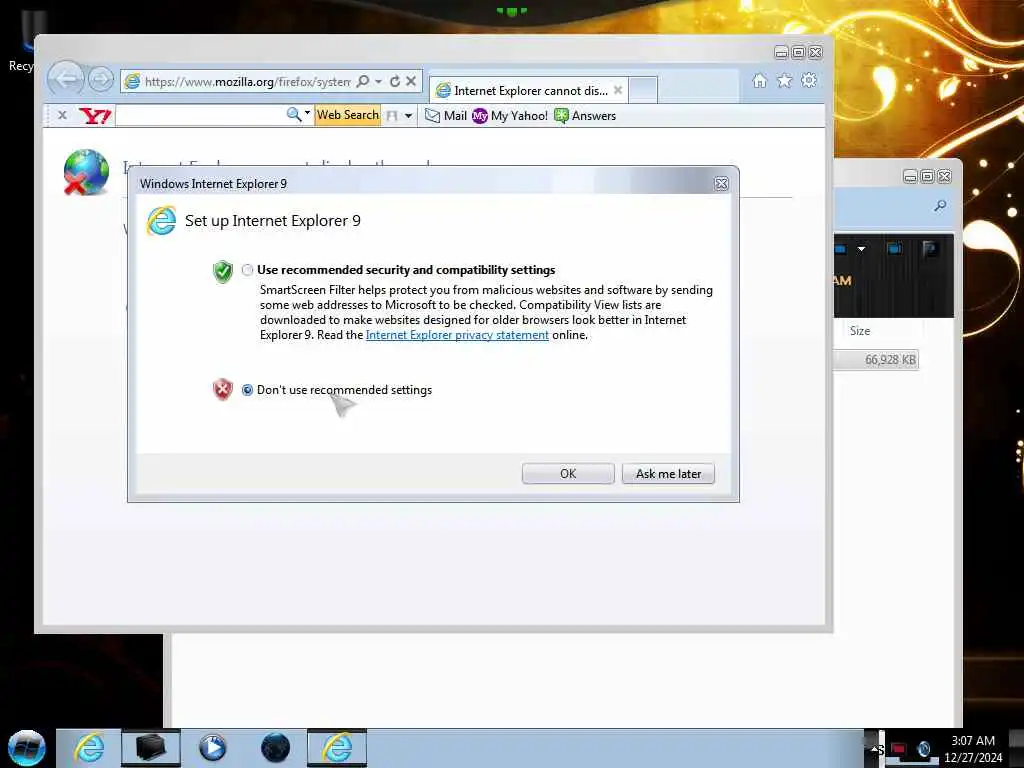This screenshot has width=1024, height=768.
Task: Open Yahoo Mail toolbar button
Action: tap(446, 116)
